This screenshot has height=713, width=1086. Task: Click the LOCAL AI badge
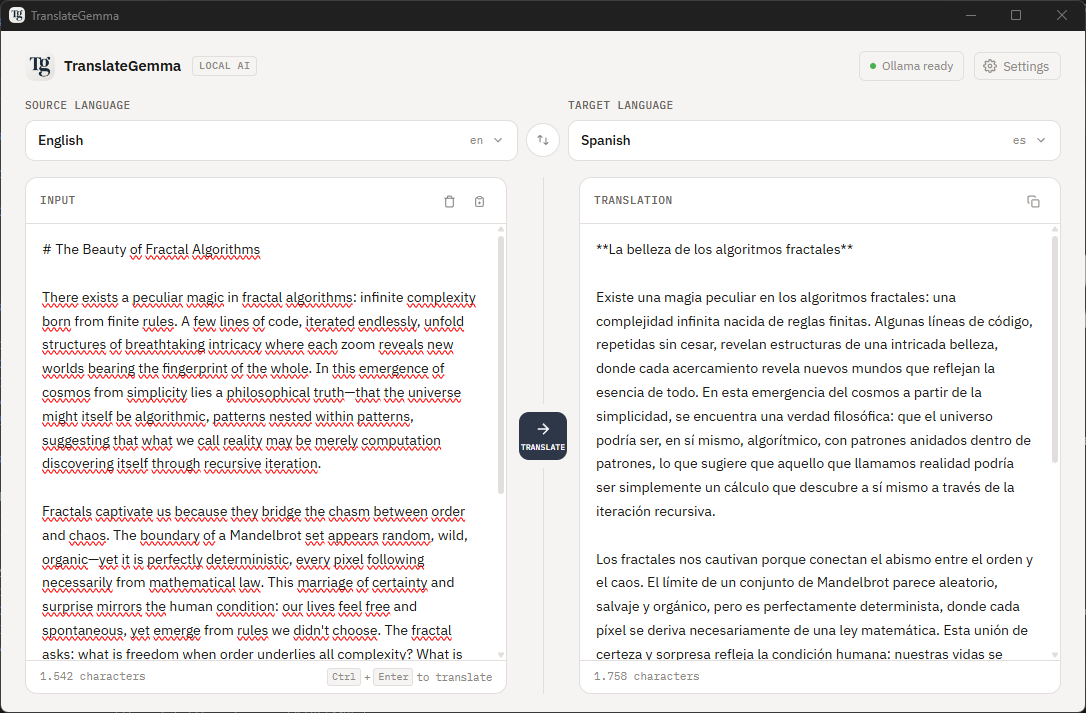[x=224, y=65]
